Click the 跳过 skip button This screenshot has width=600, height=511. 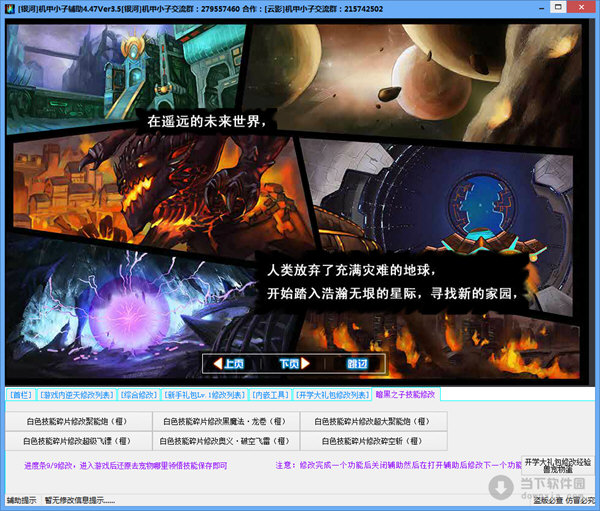[357, 363]
